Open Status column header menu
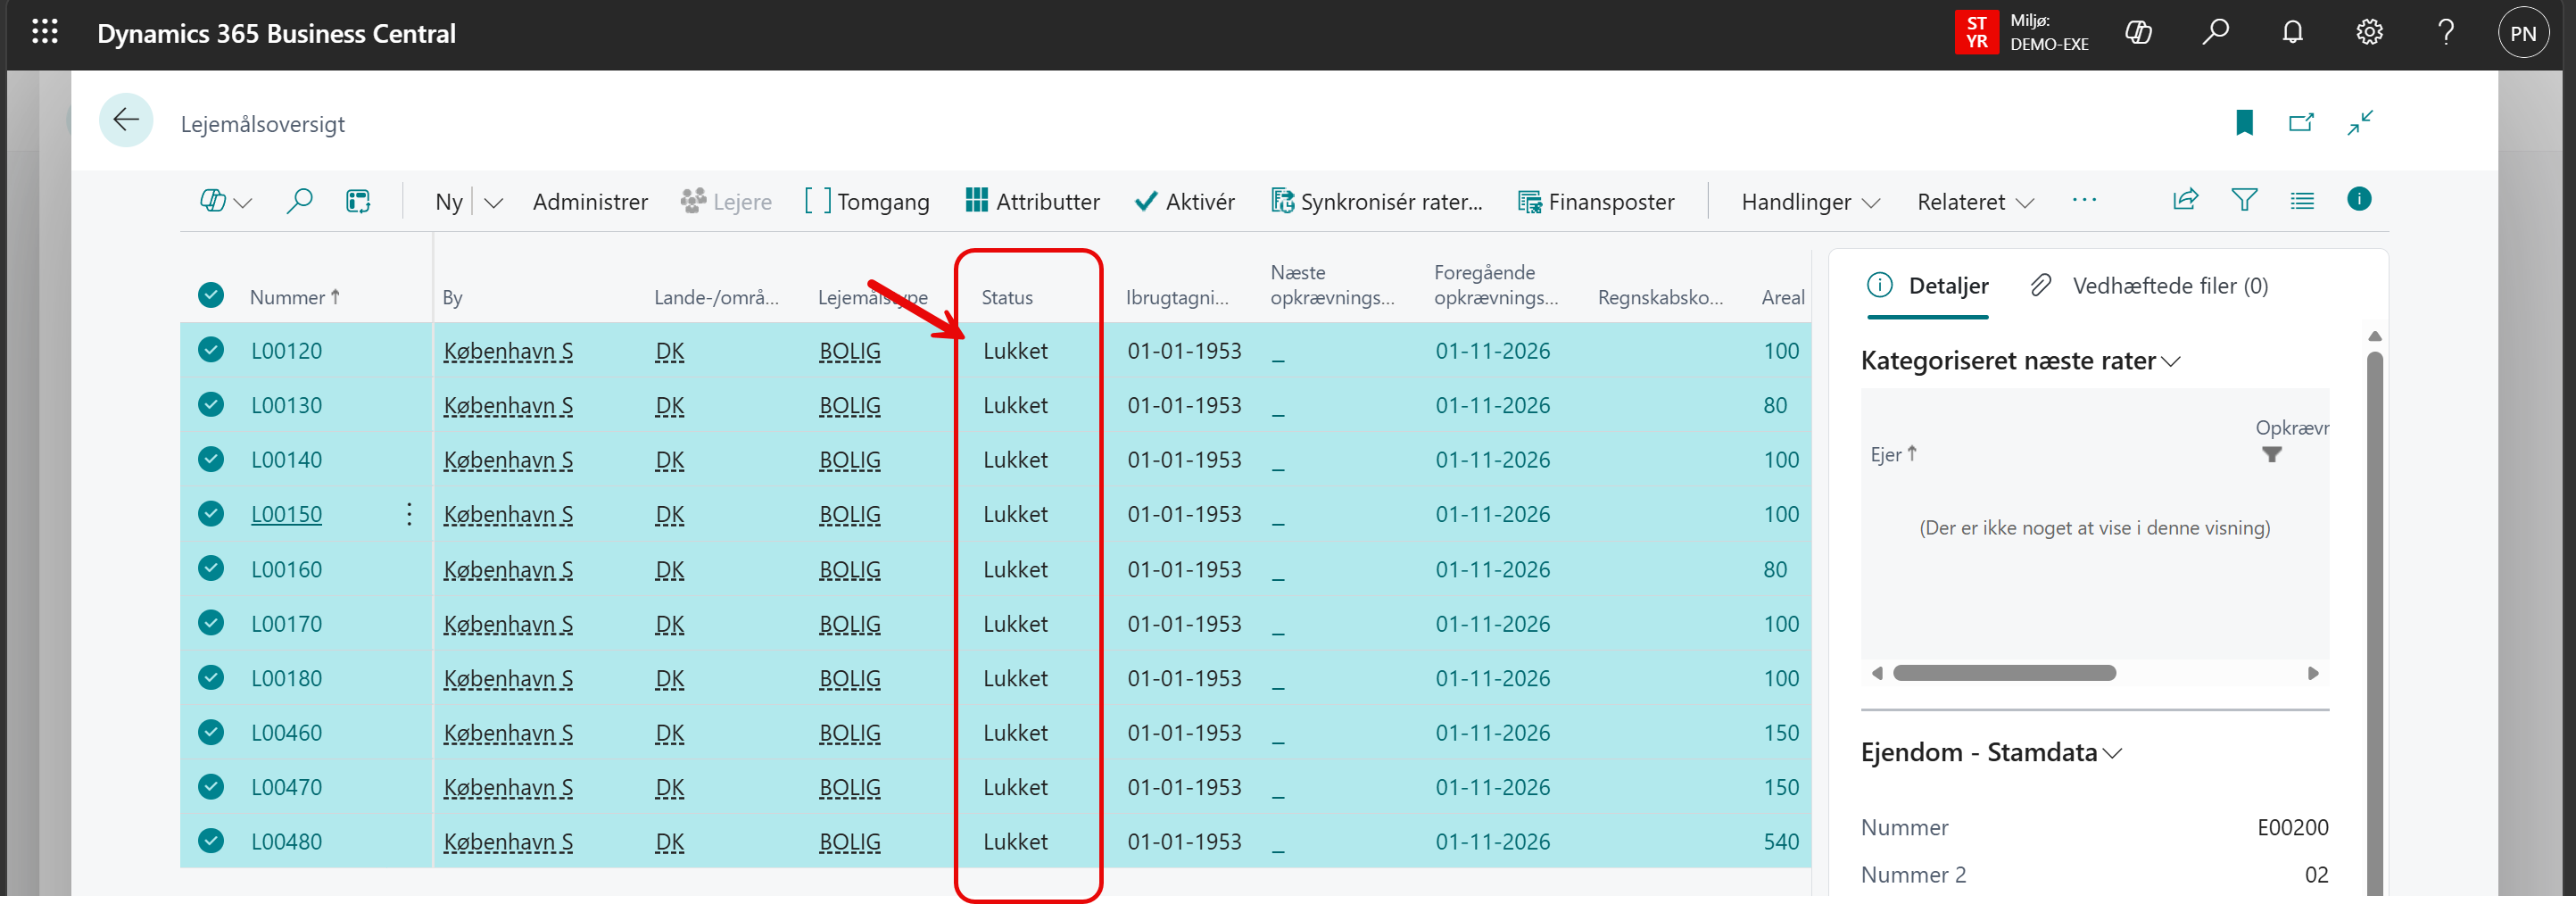The image size is (2576, 904). 1007,297
